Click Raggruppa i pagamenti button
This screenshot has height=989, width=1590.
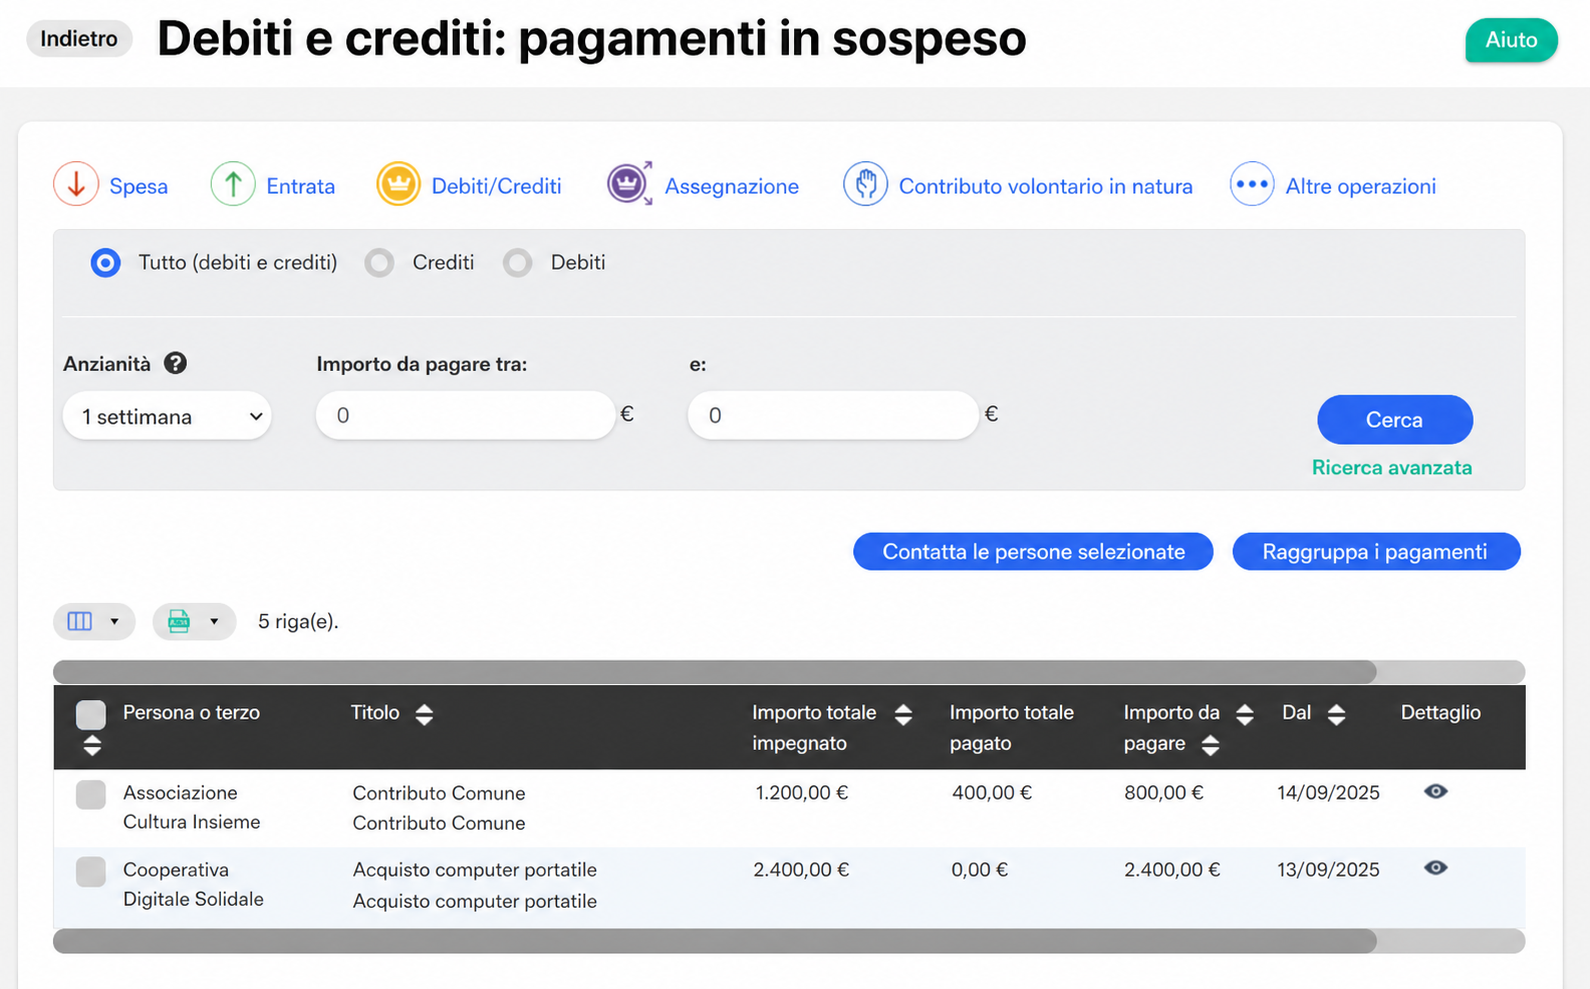pyautogui.click(x=1375, y=552)
